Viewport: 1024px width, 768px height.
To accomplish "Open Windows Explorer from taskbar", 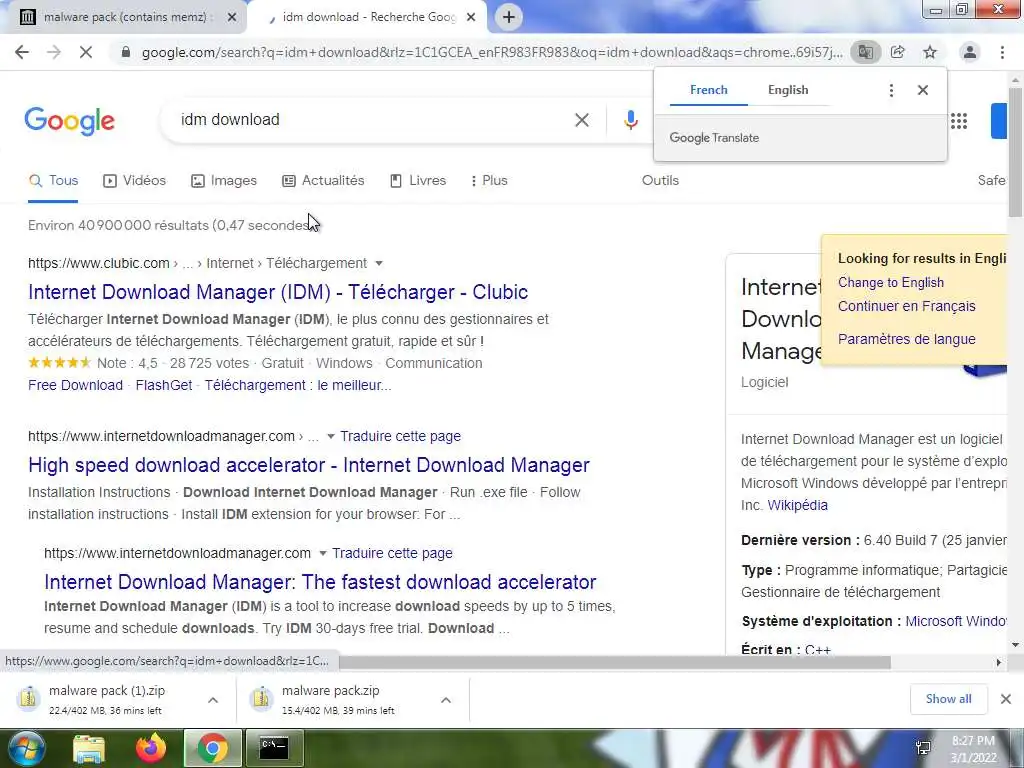I will [89, 749].
